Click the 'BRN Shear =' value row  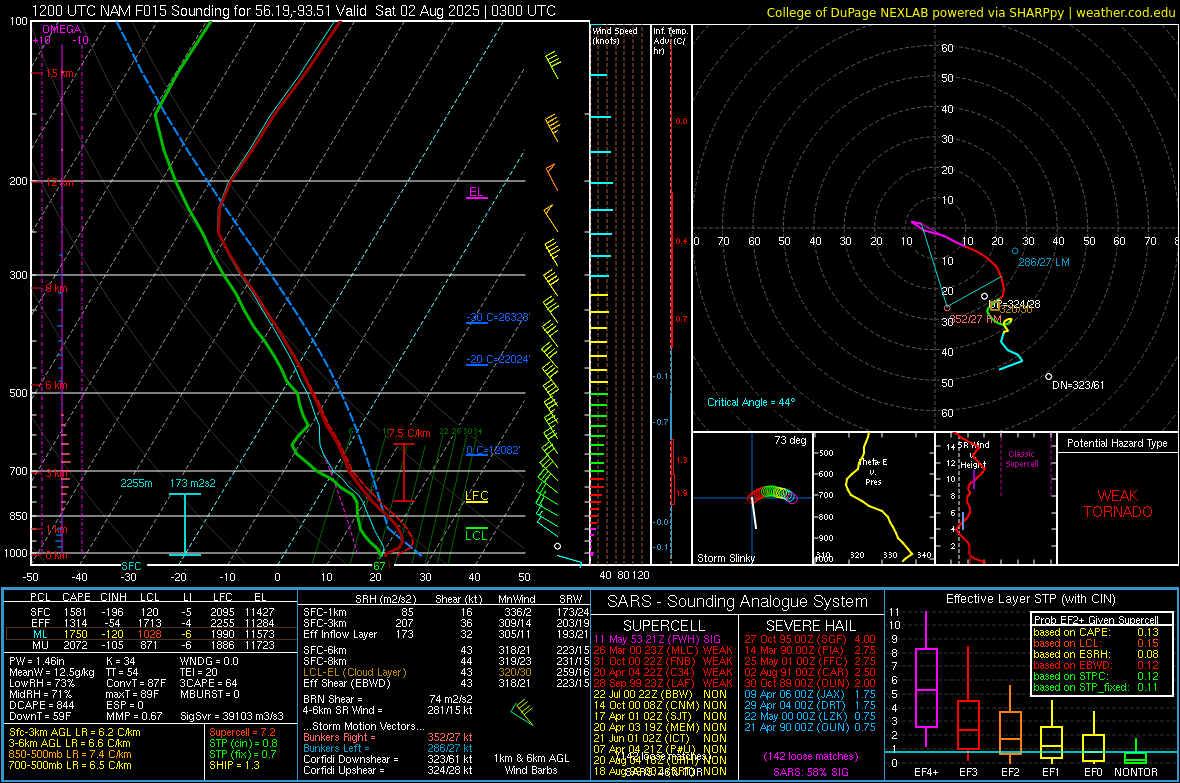388,699
